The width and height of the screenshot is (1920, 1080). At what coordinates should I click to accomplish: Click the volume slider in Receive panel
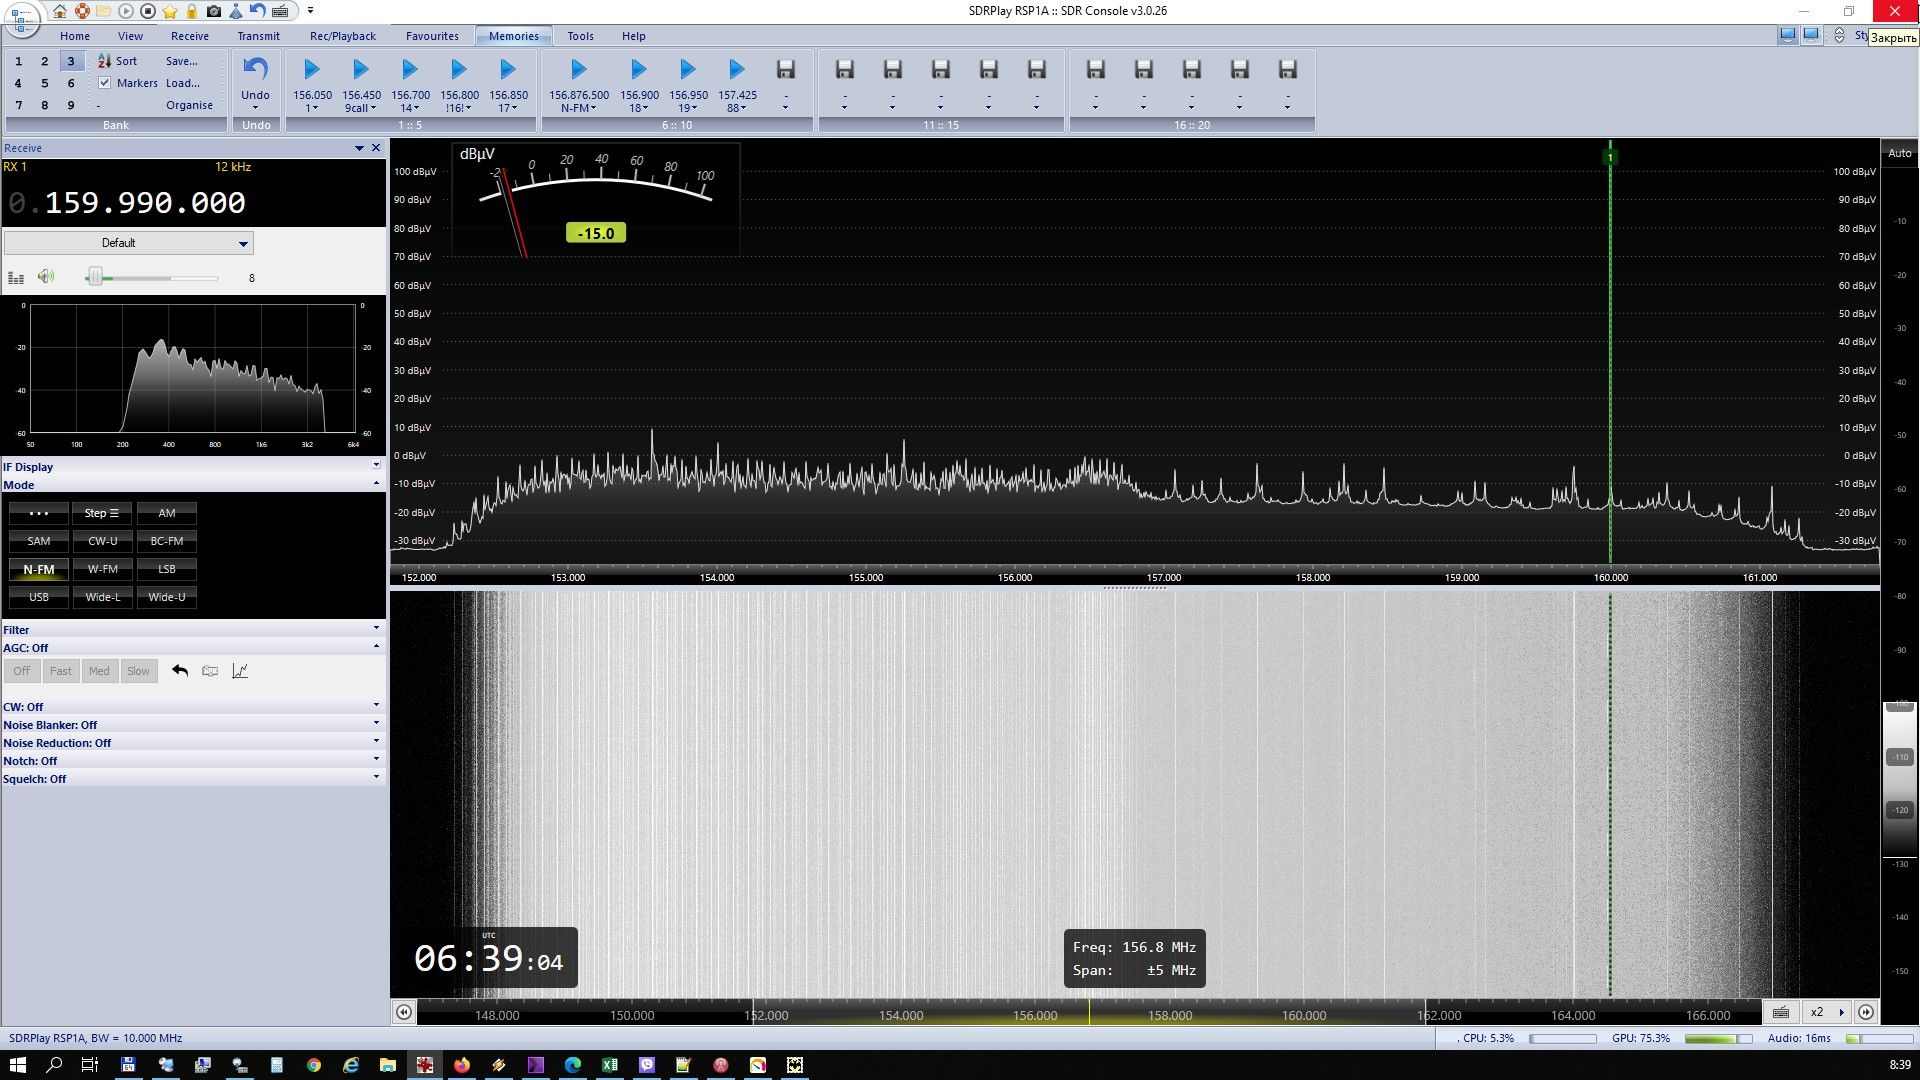152,277
